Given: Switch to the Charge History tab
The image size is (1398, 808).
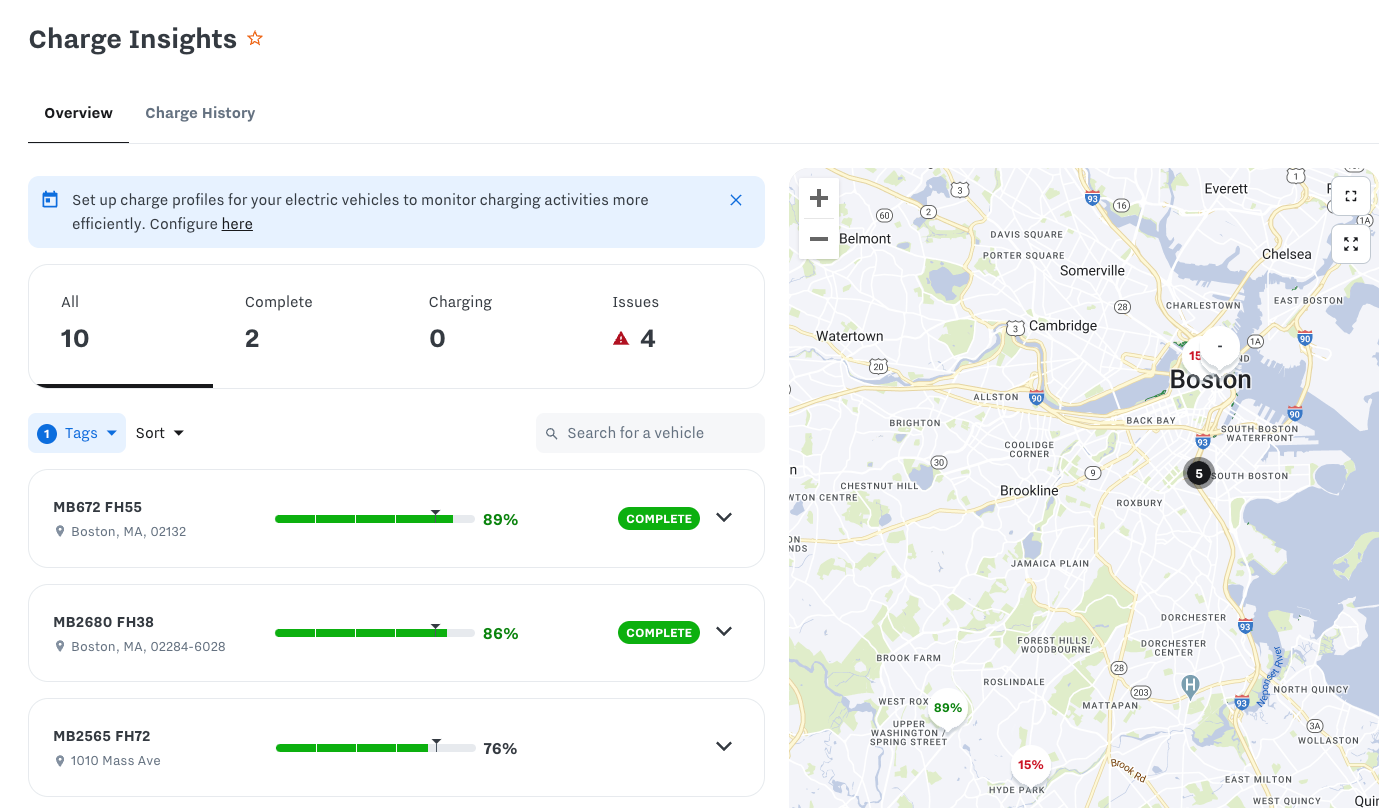Looking at the screenshot, I should (x=200, y=112).
